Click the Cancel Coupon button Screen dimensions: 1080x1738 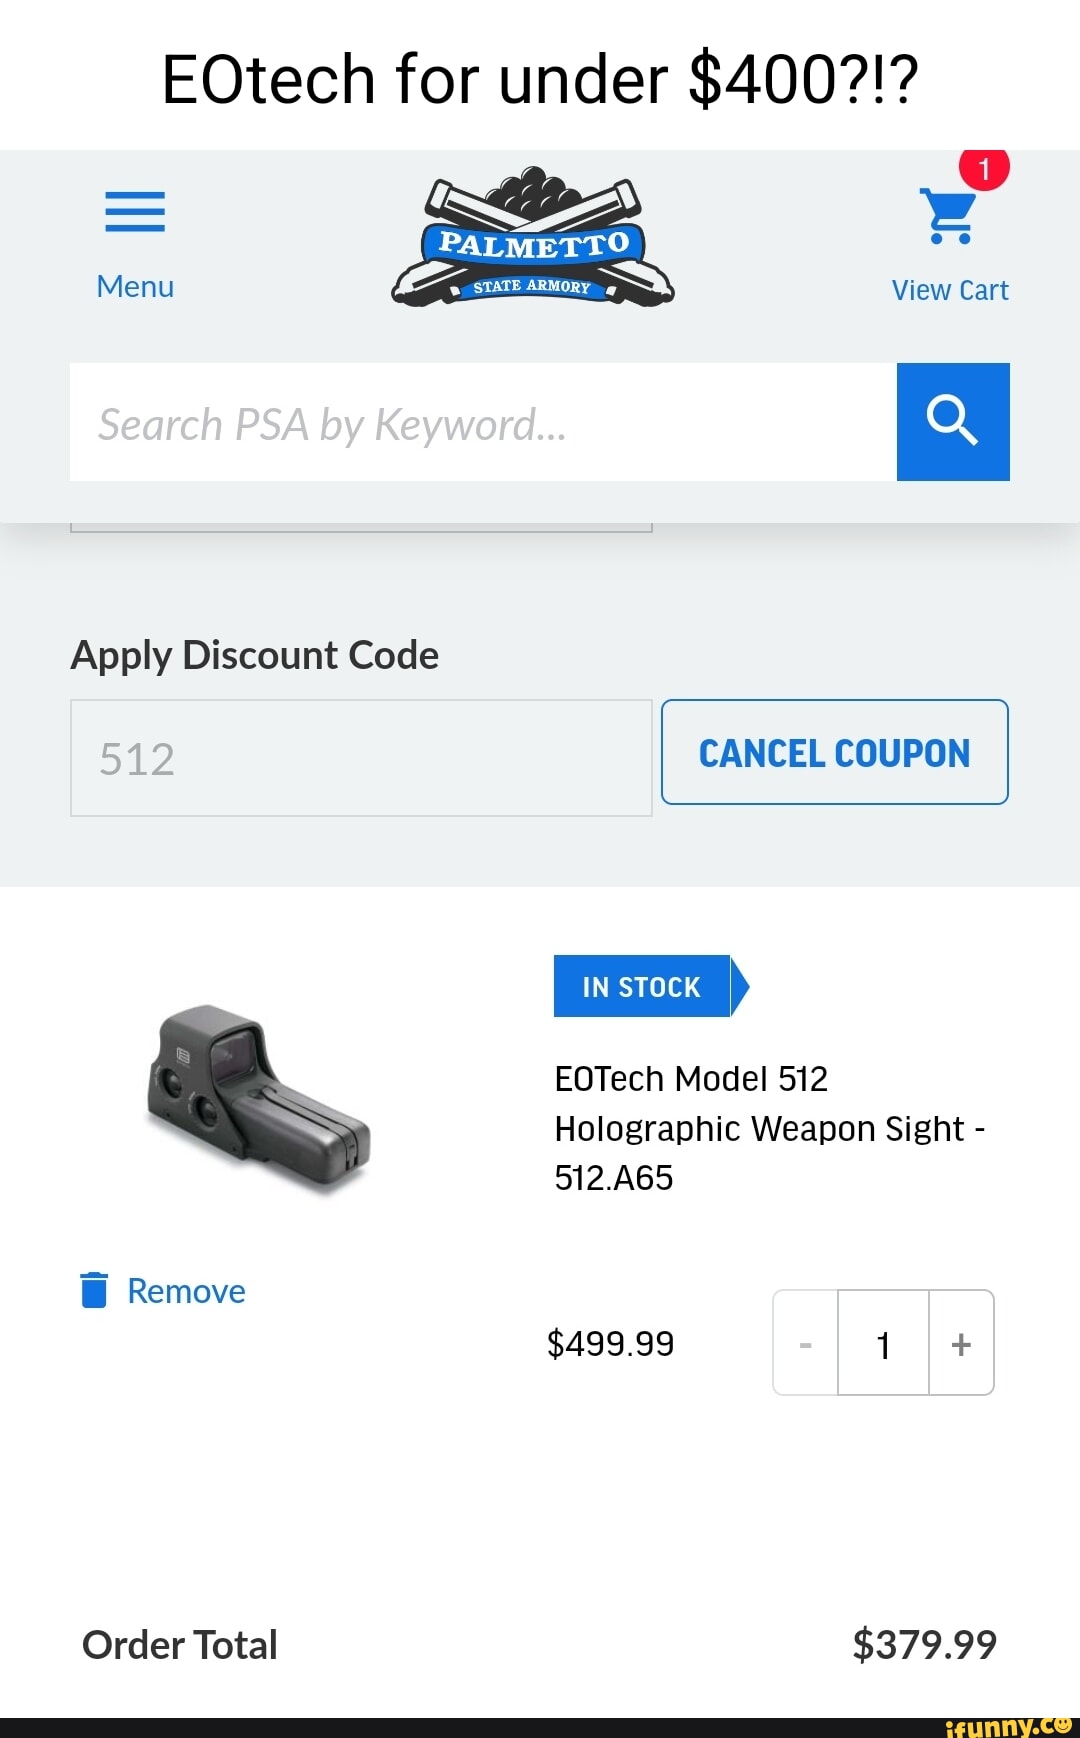tap(834, 753)
